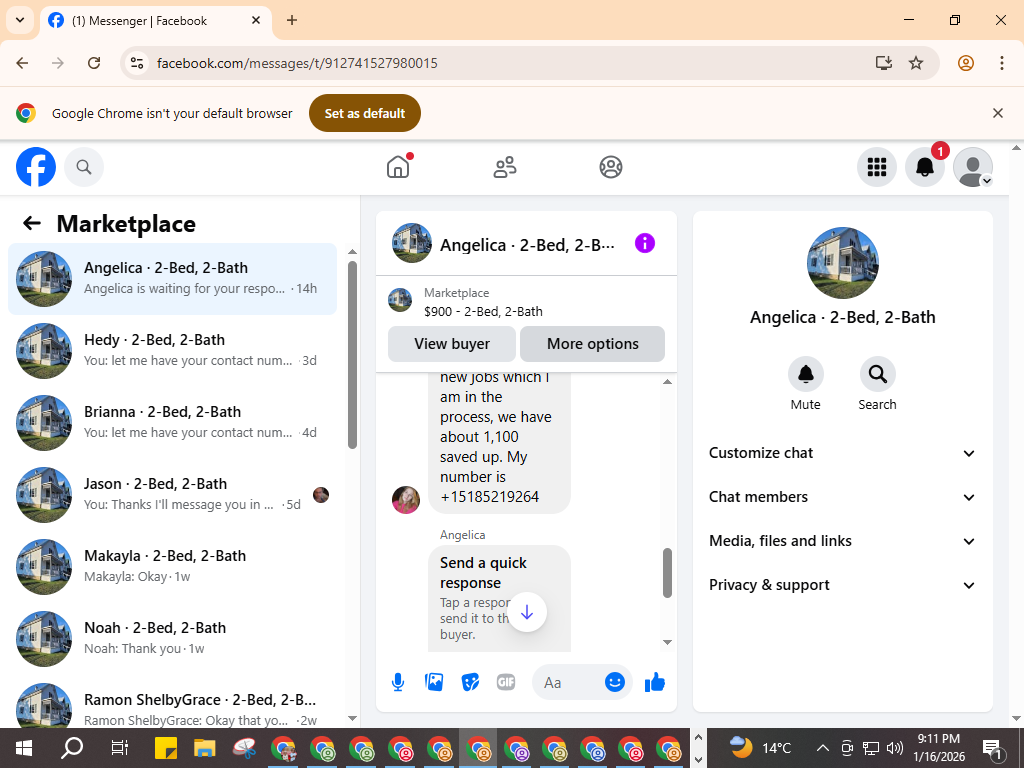Reload the page in Chrome
Image resolution: width=1024 pixels, height=768 pixels.
pyautogui.click(x=94, y=63)
